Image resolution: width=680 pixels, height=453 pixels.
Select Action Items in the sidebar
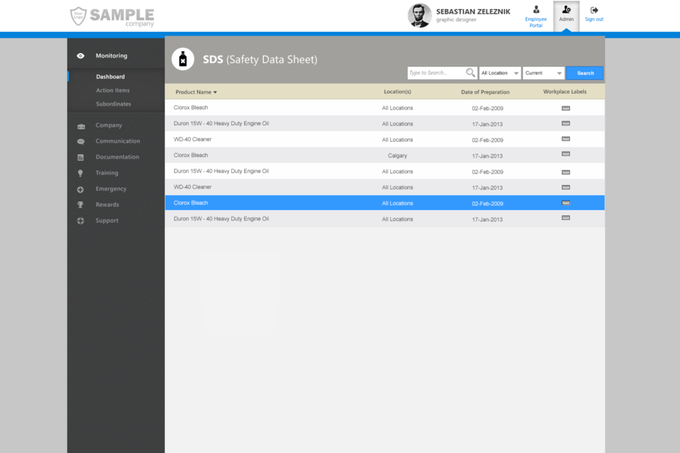(113, 90)
